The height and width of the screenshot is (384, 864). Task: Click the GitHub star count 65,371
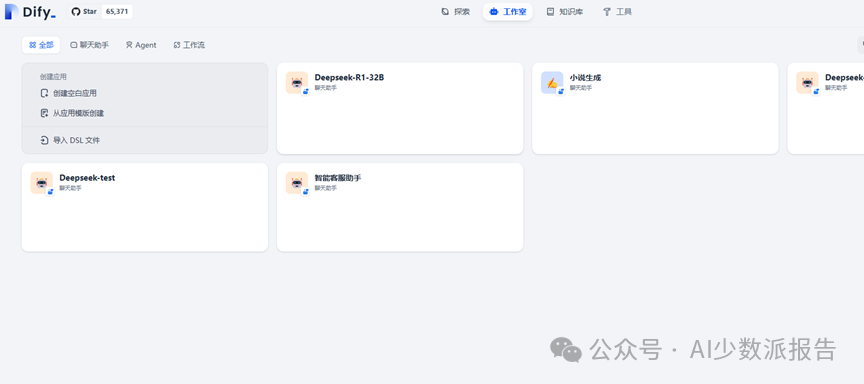117,12
